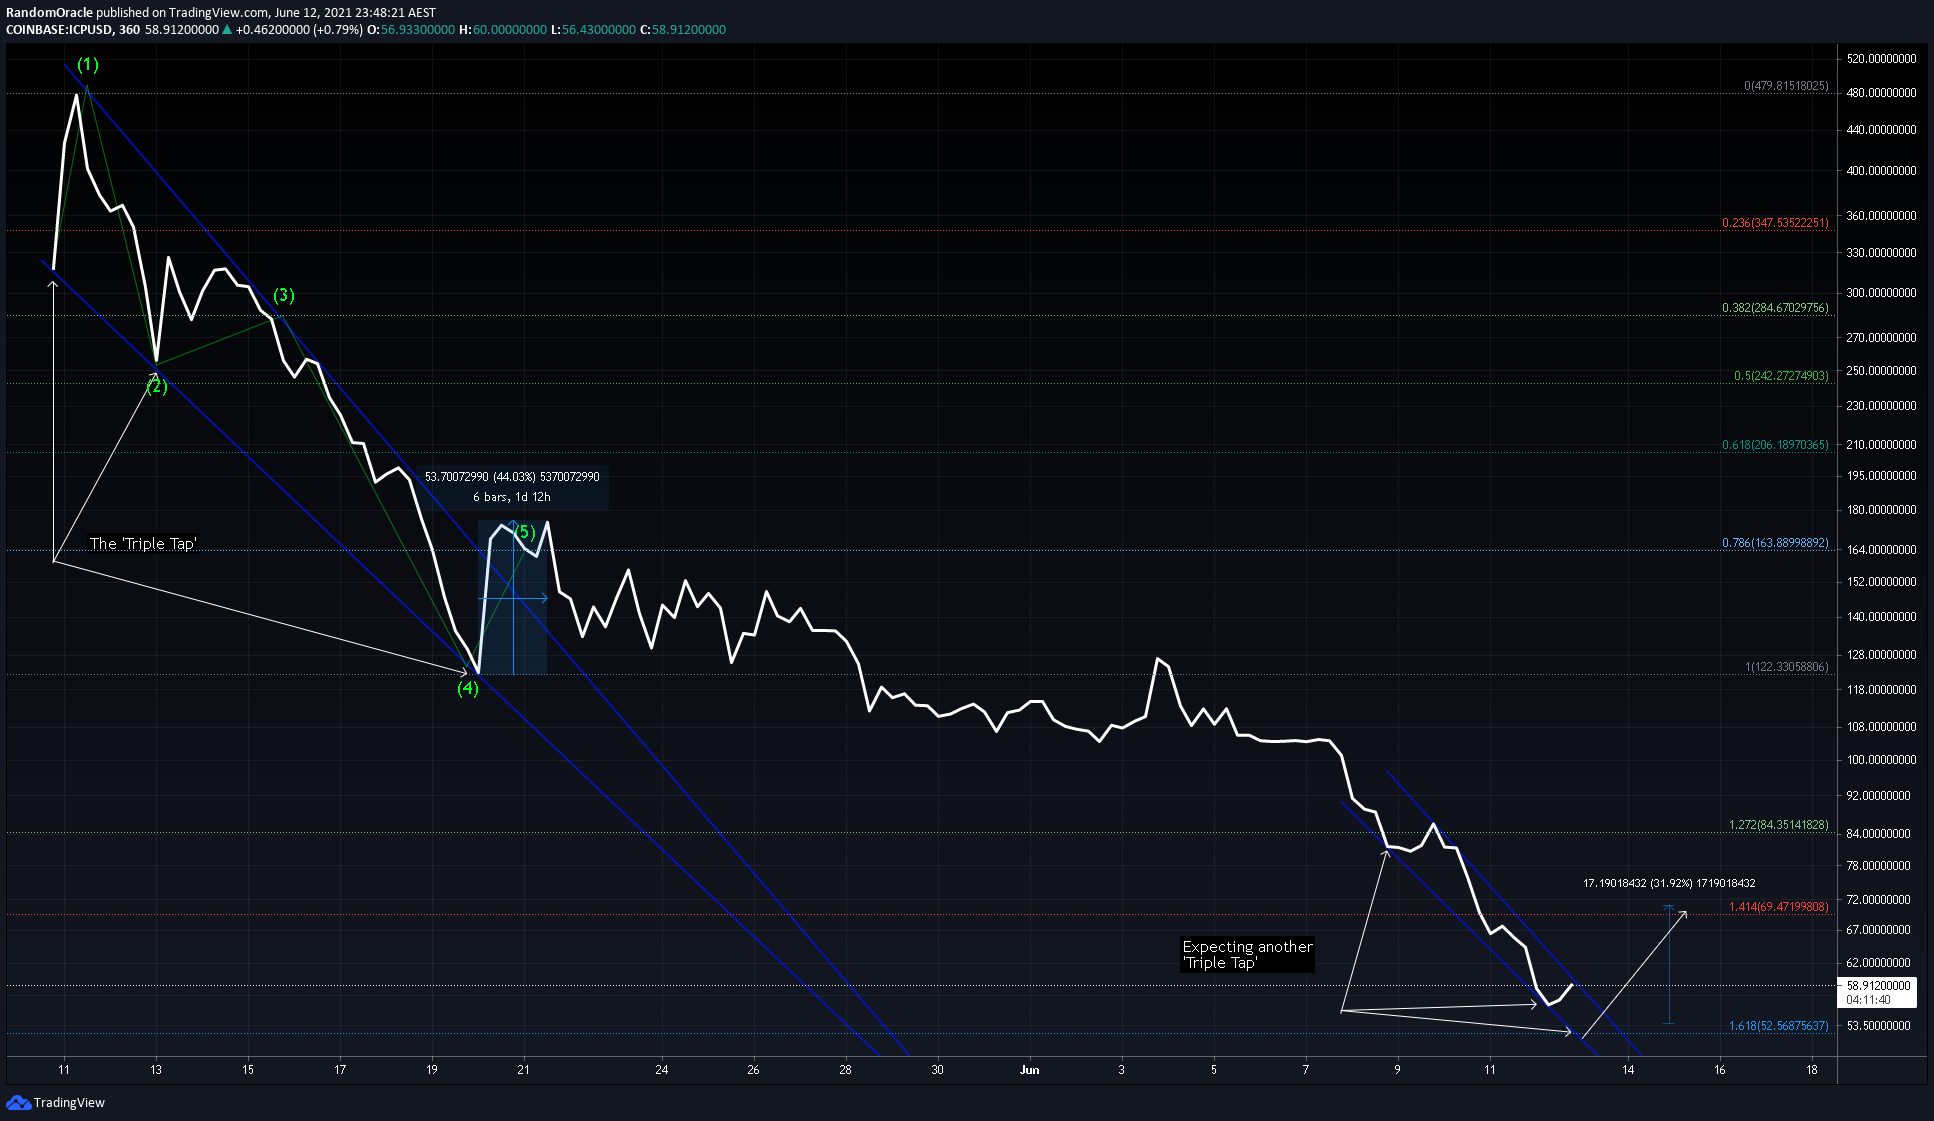Click the green (4) wave label

pos(468,688)
